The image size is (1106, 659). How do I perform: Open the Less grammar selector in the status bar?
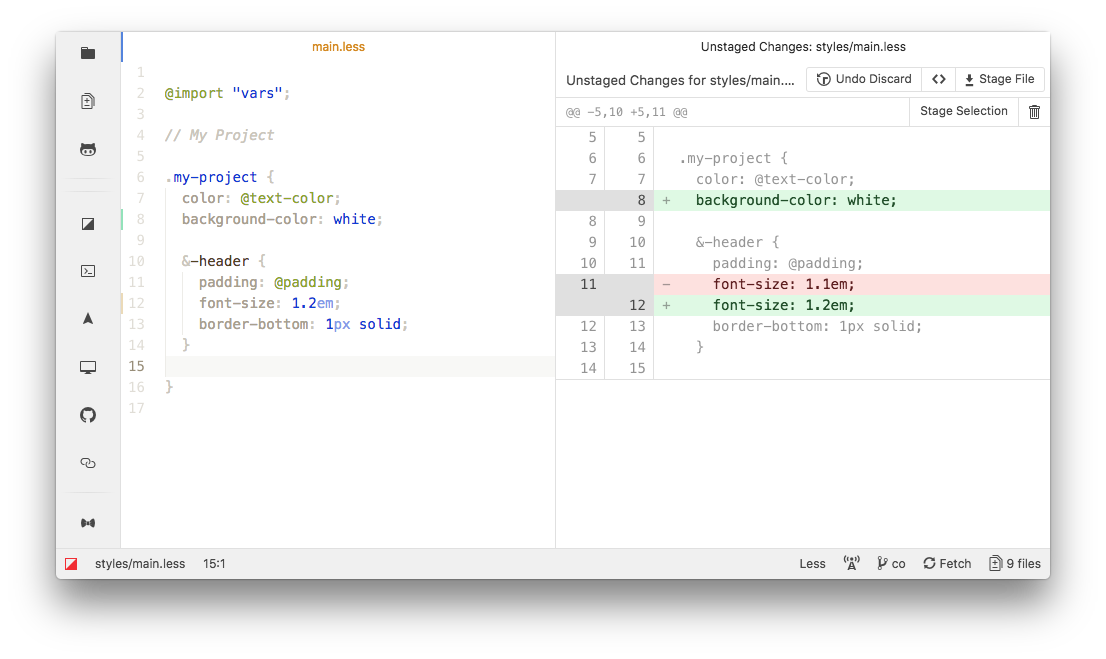(813, 563)
